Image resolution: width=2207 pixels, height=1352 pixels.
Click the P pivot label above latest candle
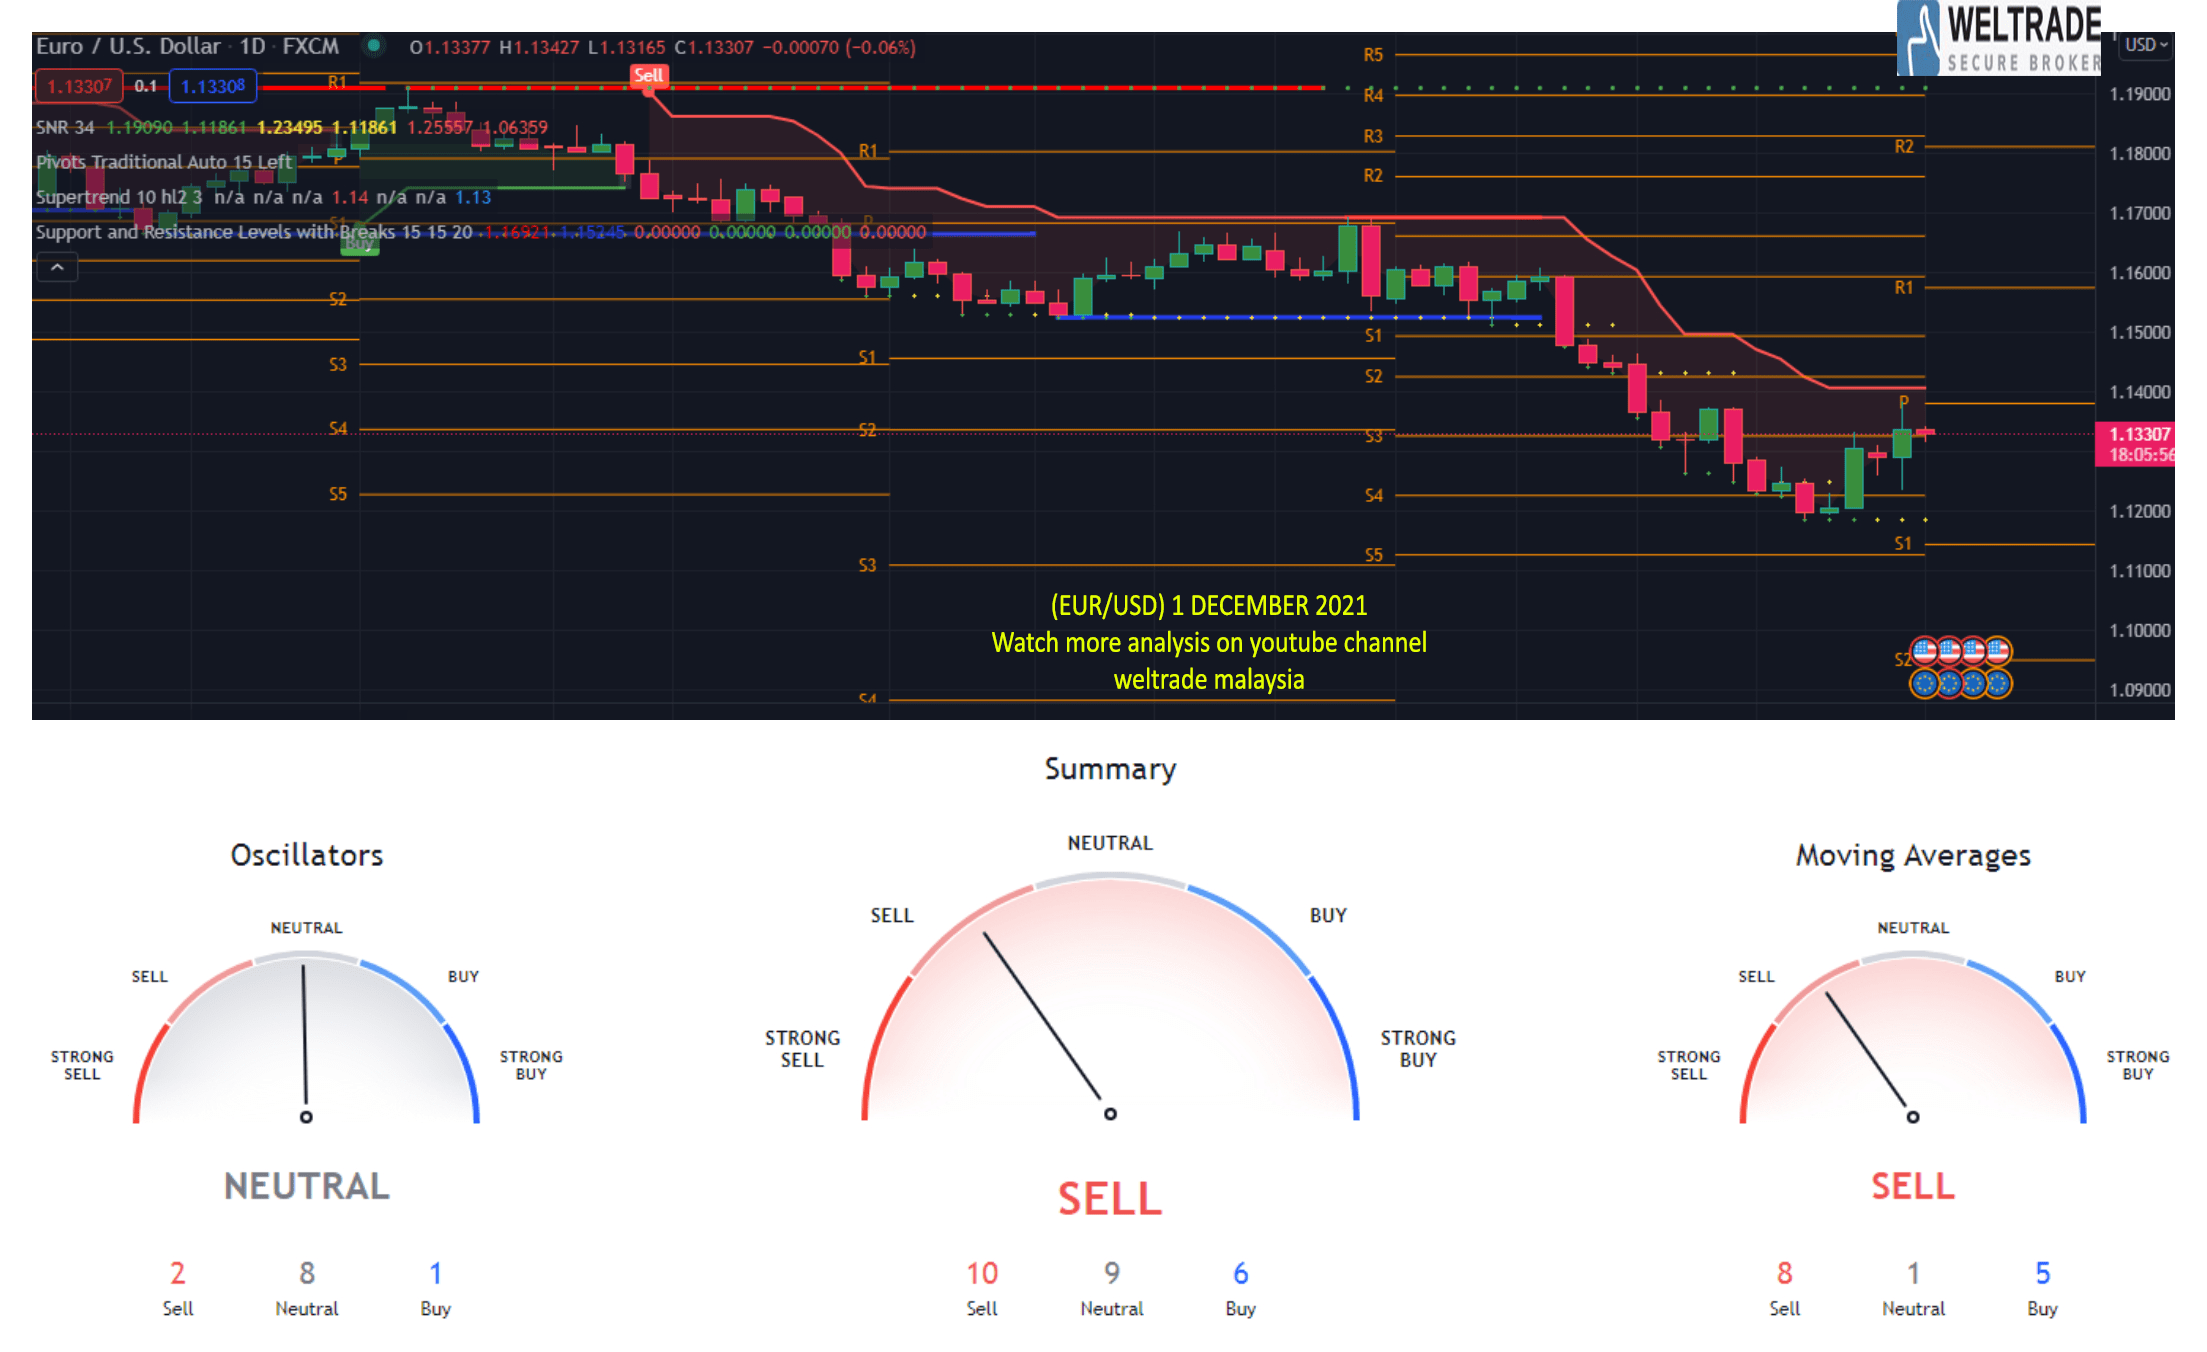tap(1904, 402)
